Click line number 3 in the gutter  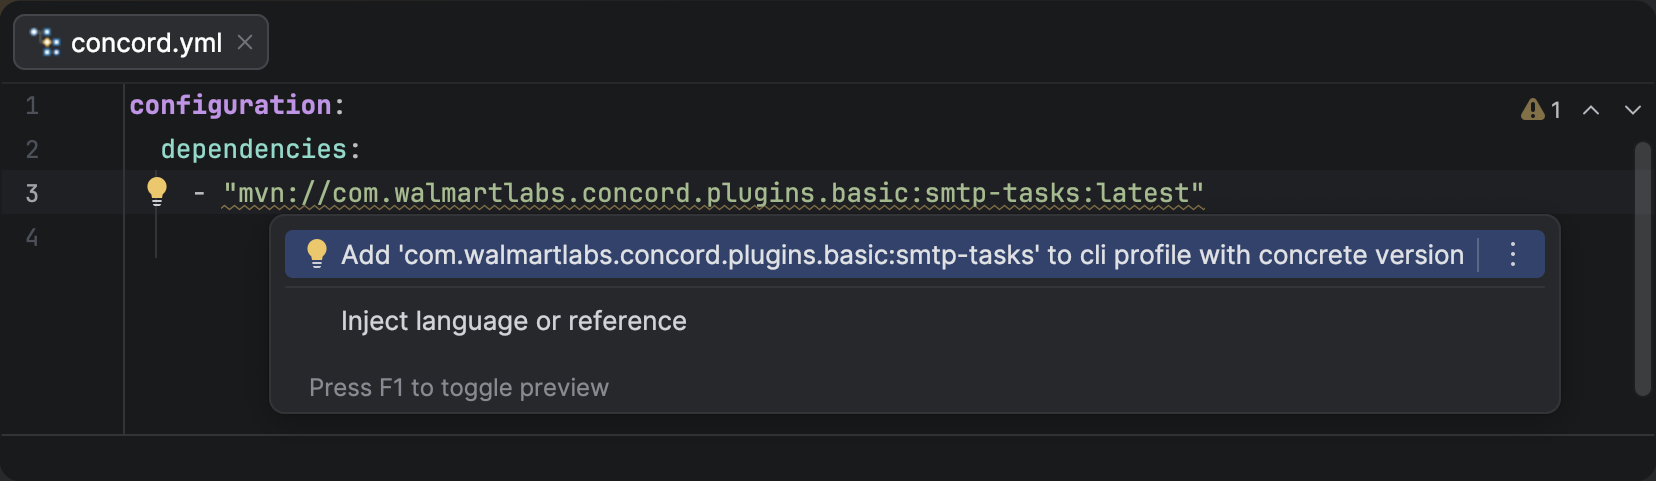point(32,193)
